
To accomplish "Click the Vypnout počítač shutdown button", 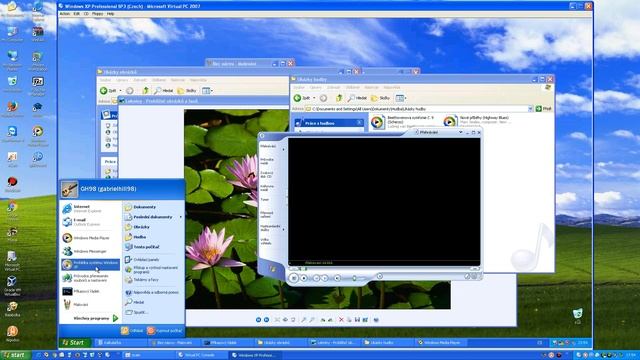I will pos(164,331).
